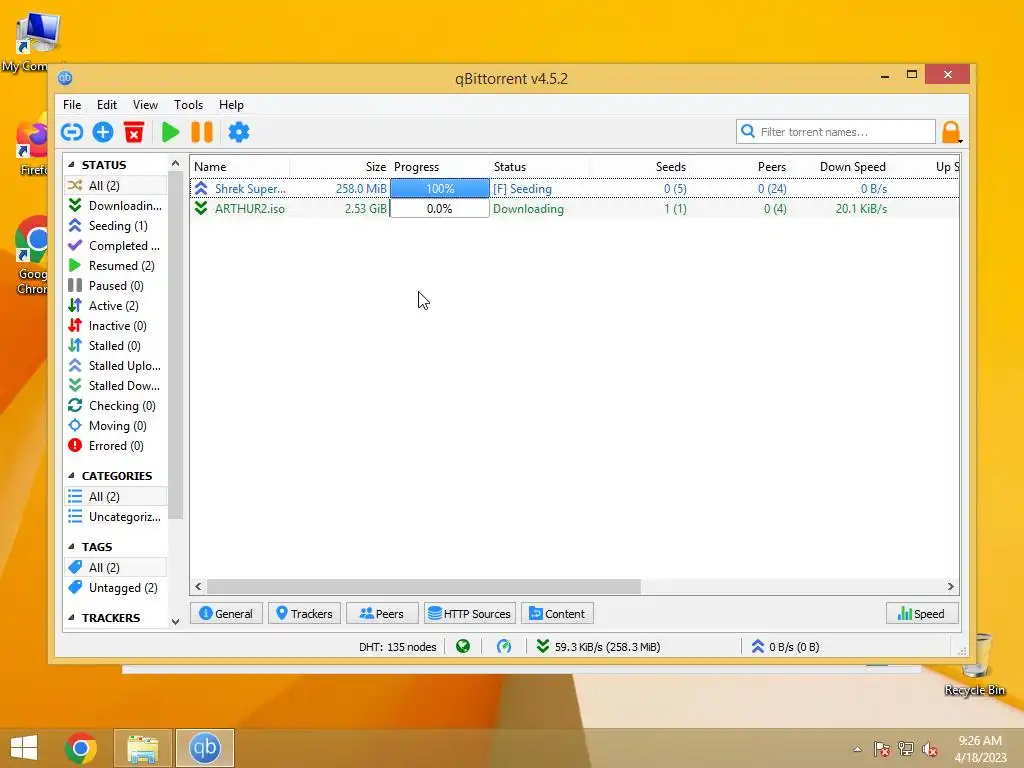Select Stalled Downloading filter

(115, 386)
